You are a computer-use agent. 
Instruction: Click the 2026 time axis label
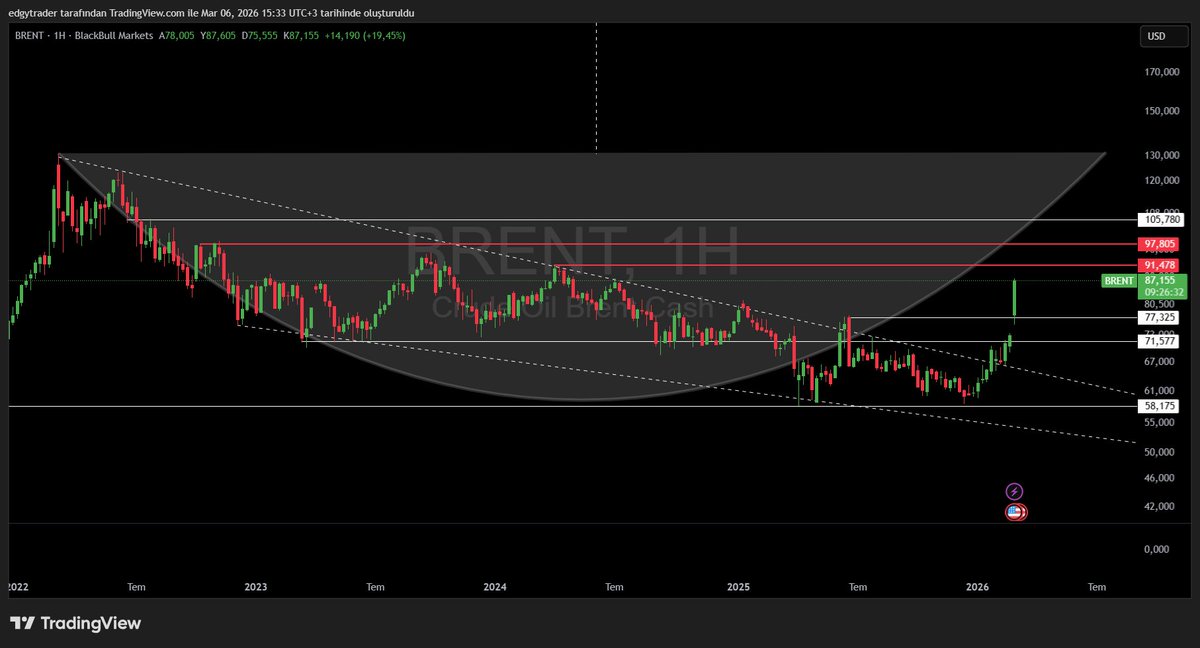(978, 587)
